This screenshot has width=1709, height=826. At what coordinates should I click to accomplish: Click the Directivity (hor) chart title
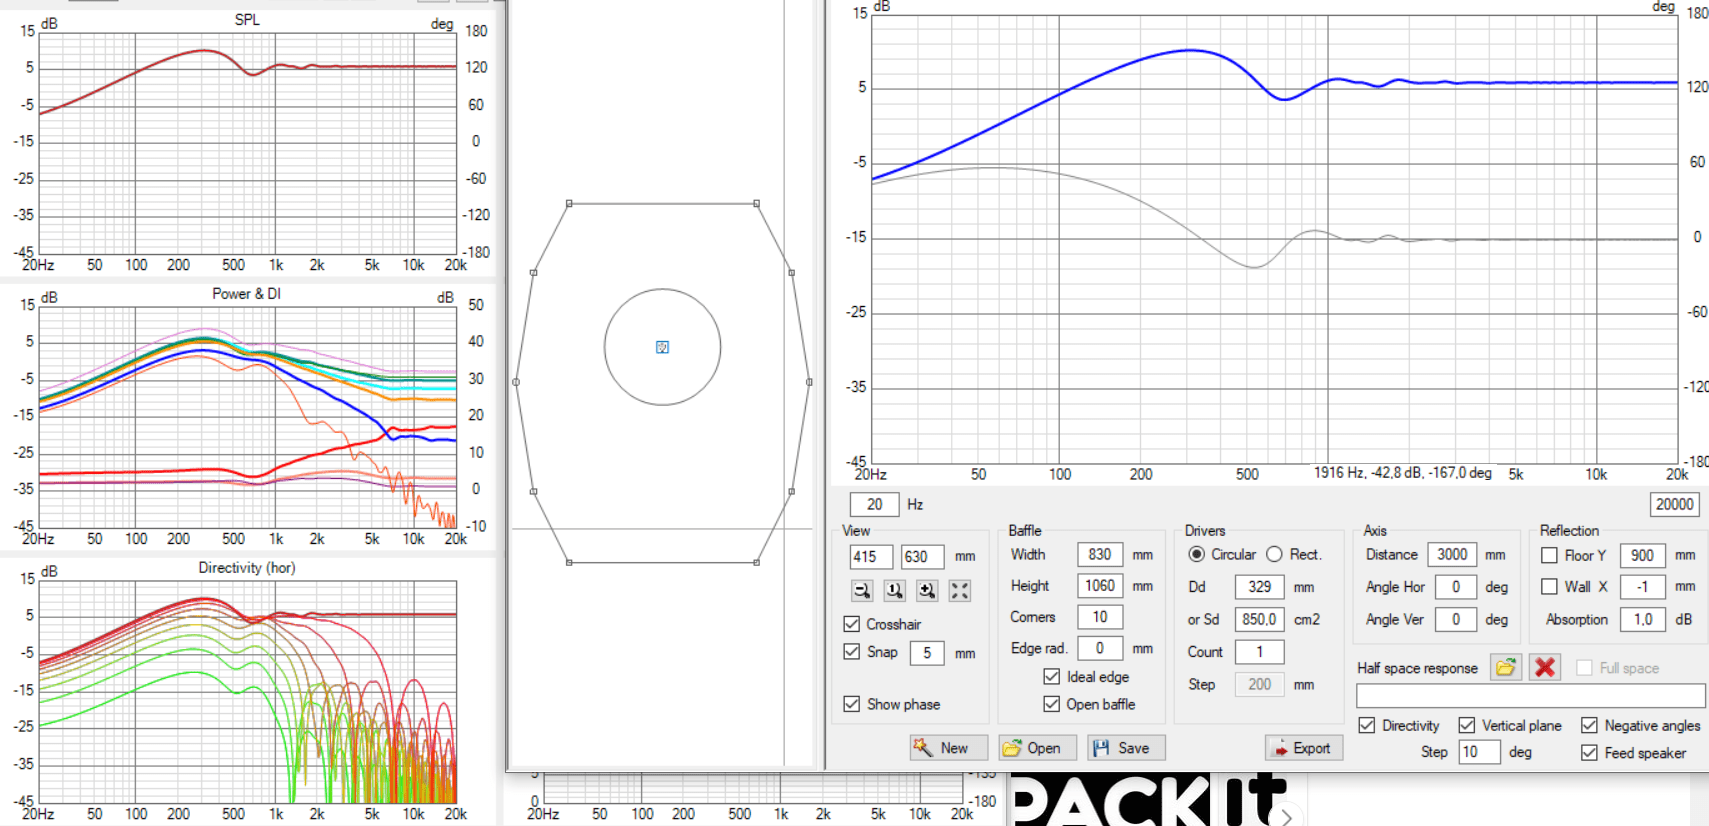(246, 567)
